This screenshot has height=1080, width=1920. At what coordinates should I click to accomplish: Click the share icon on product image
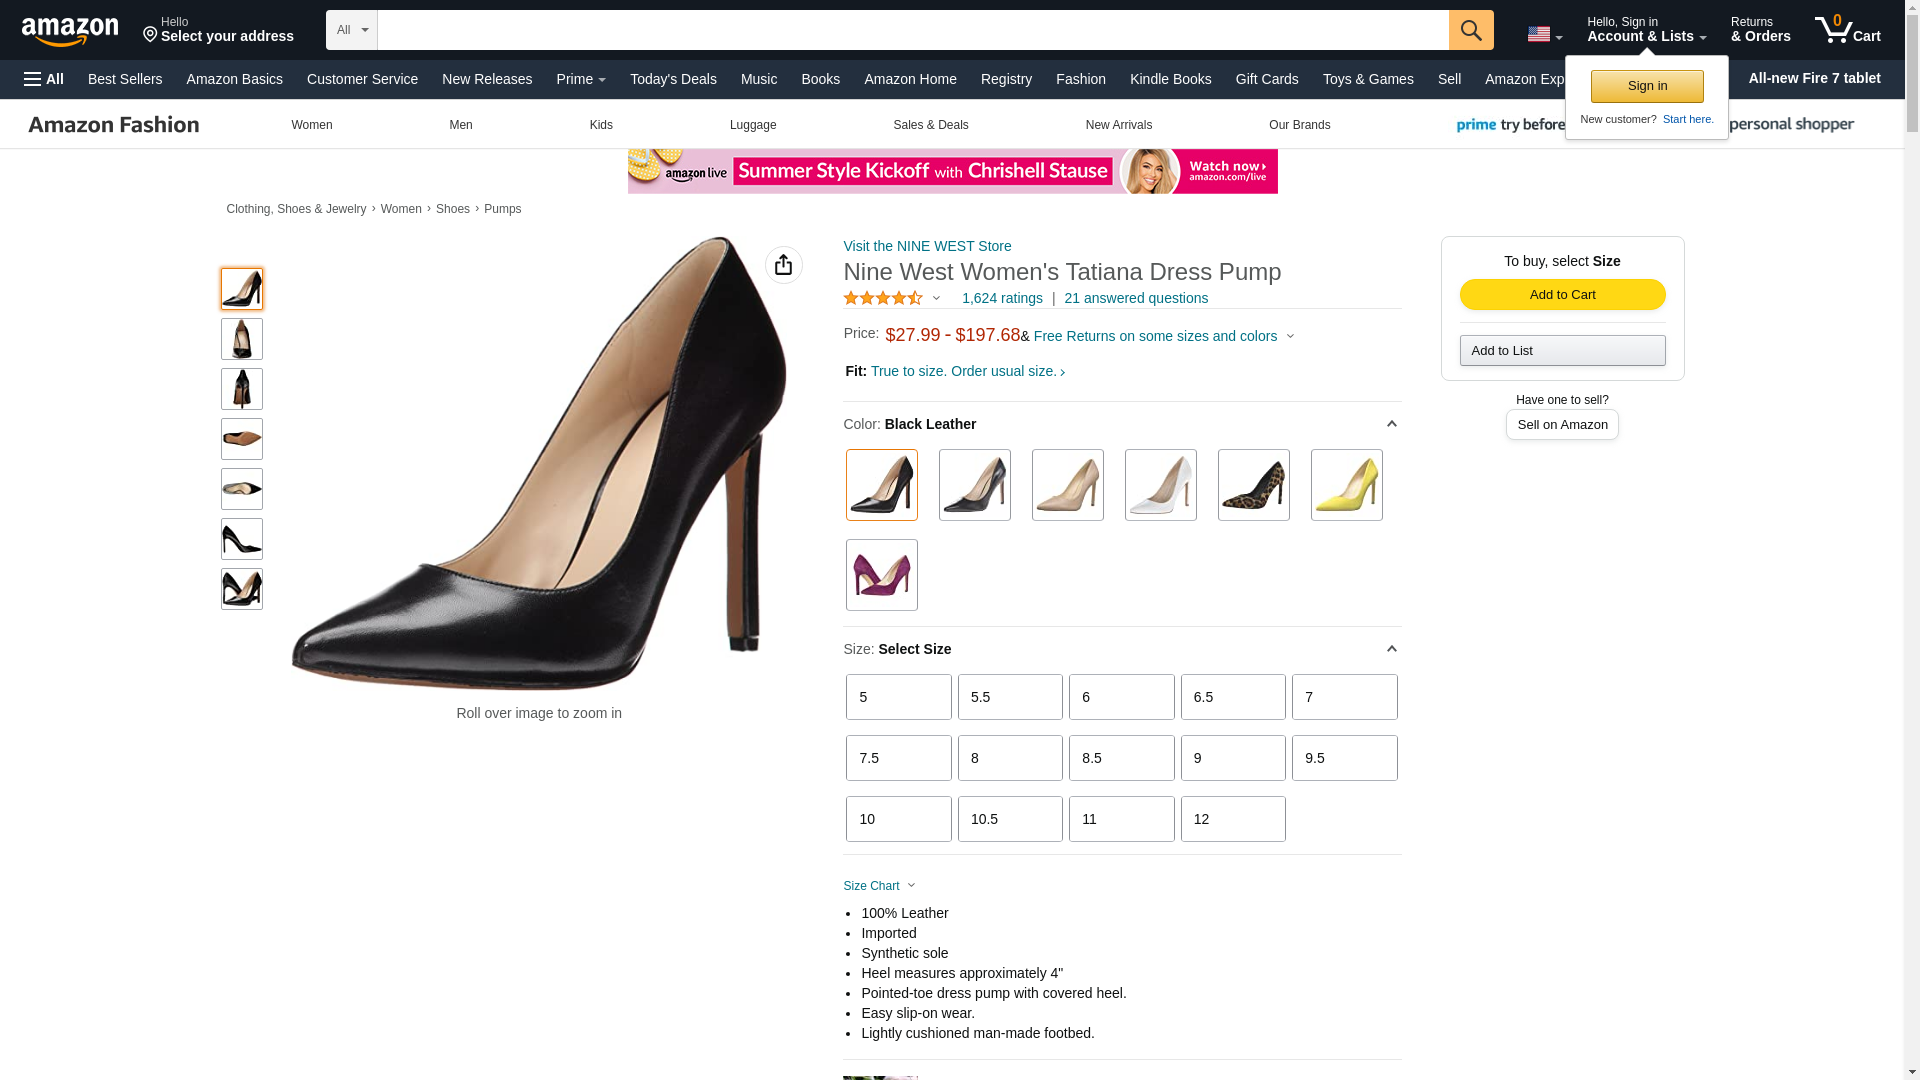point(783,265)
